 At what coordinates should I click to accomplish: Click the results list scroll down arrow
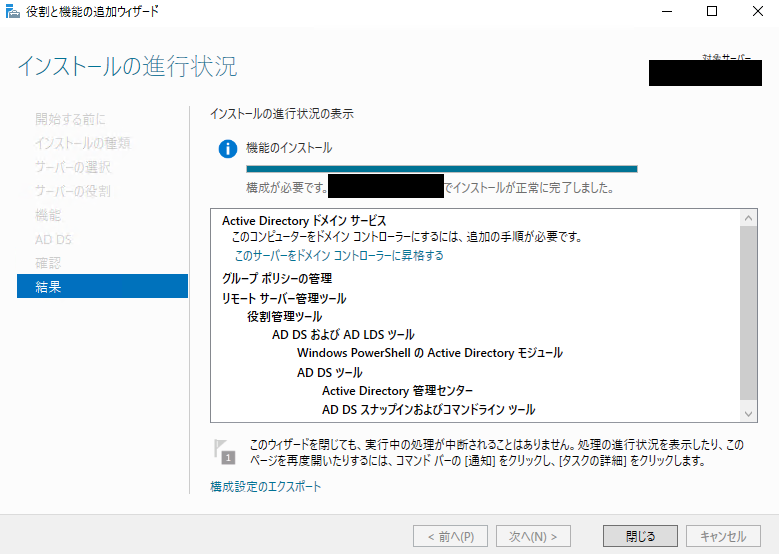(x=749, y=414)
